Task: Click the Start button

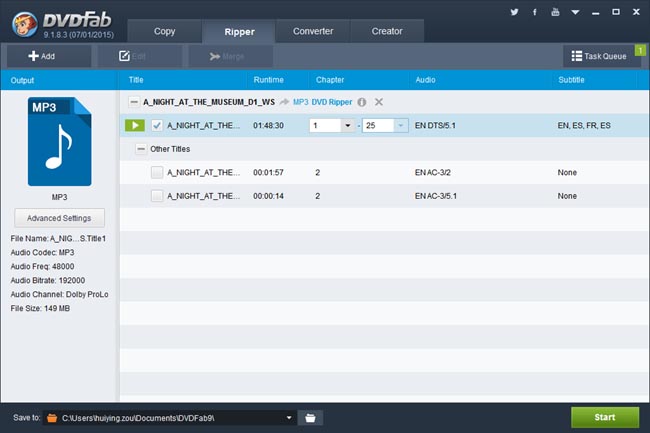Action: click(x=605, y=417)
